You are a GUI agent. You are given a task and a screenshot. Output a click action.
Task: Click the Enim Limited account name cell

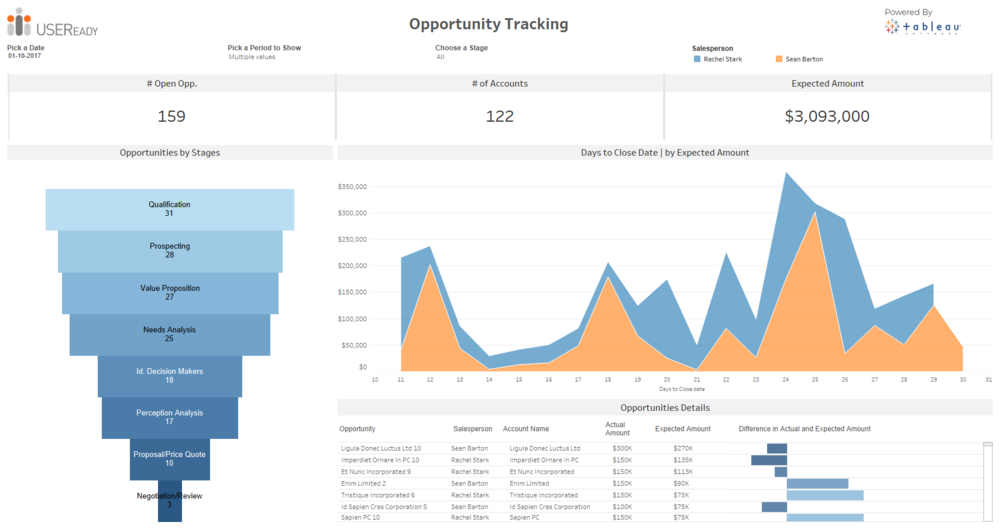click(529, 484)
